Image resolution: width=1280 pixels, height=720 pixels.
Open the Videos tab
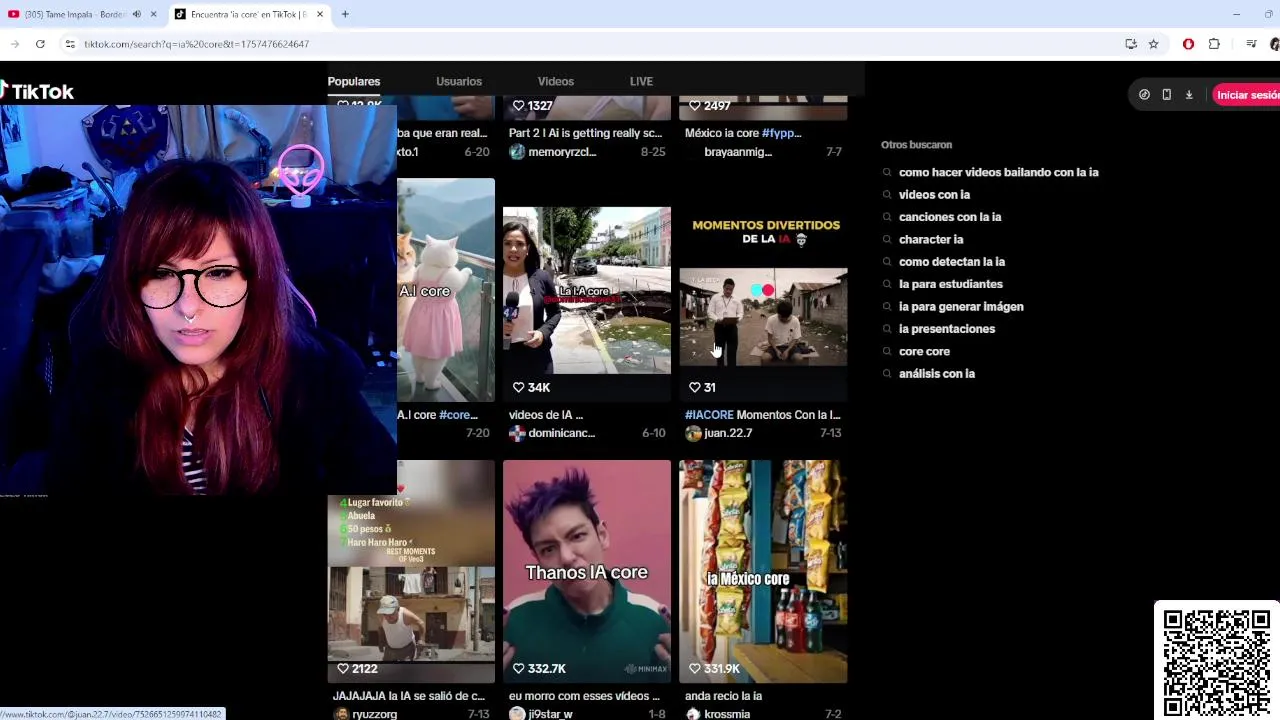pos(556,81)
